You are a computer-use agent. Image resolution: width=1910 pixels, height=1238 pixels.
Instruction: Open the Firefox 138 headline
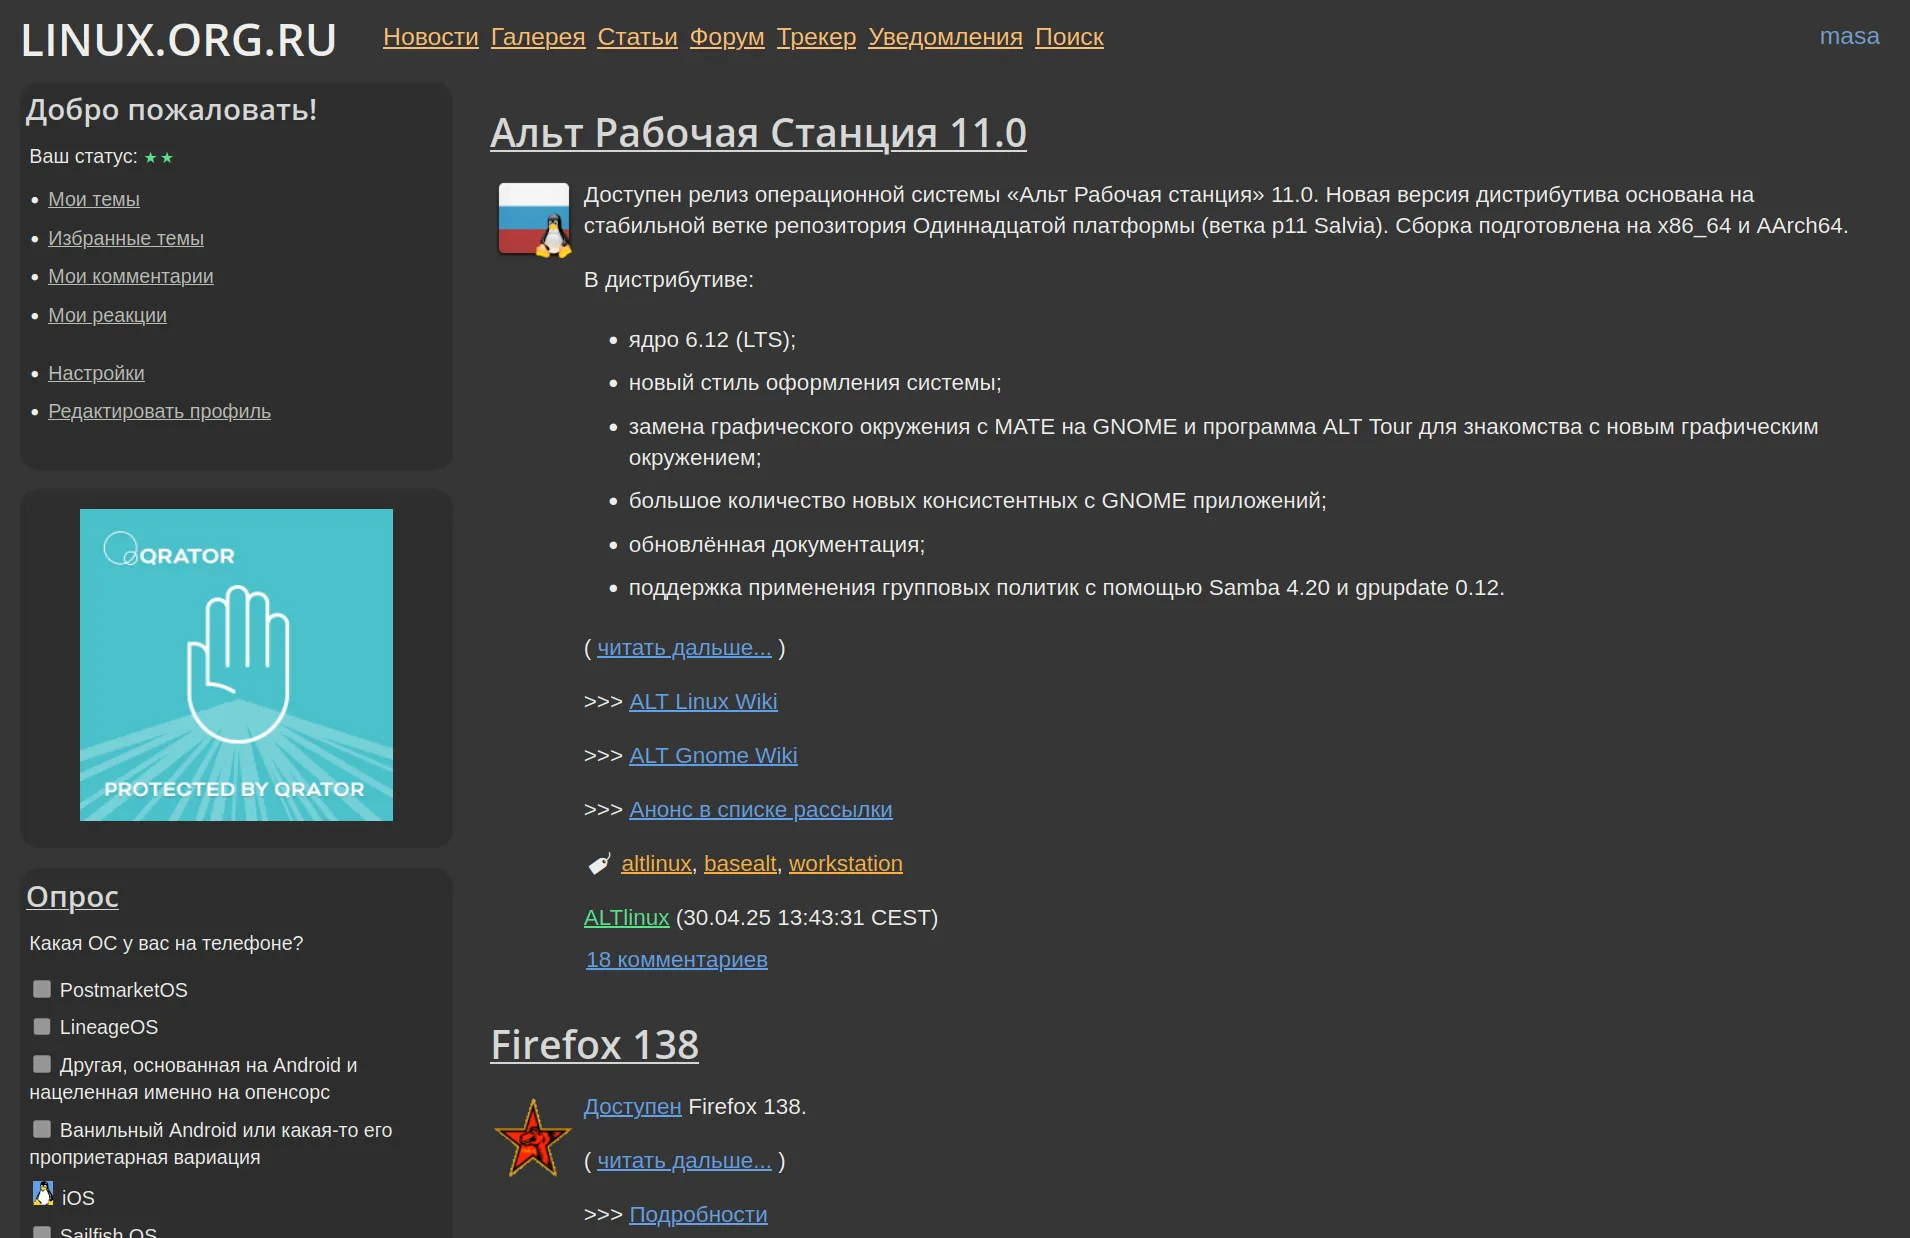click(594, 1046)
